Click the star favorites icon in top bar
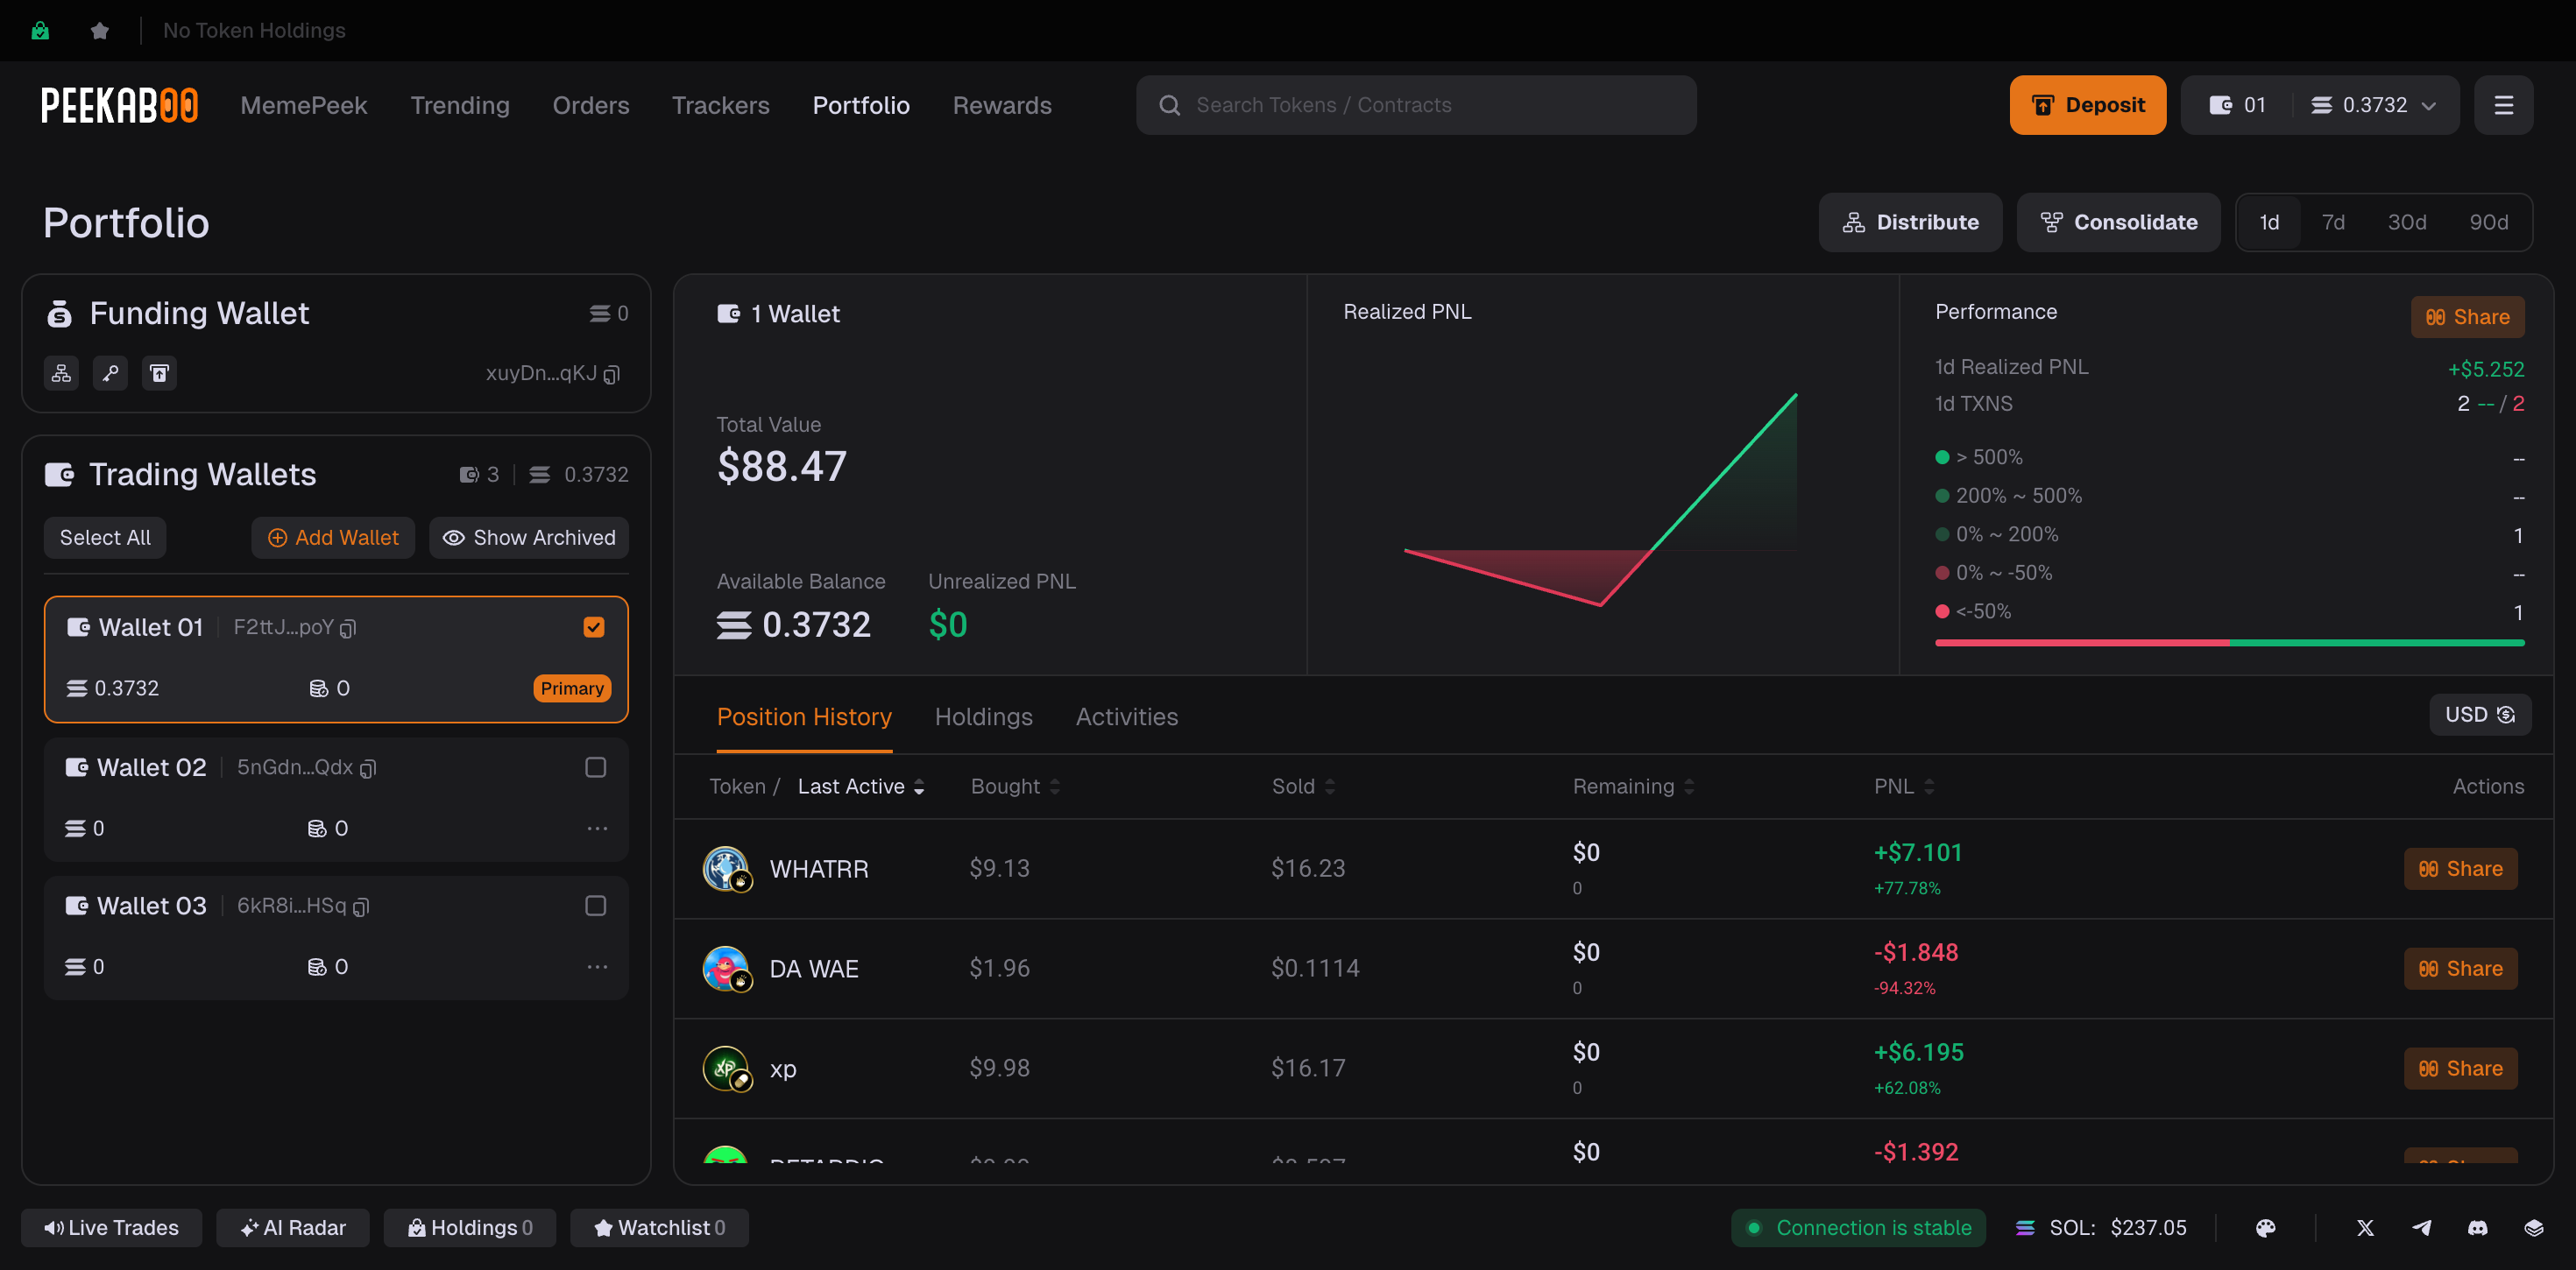The height and width of the screenshot is (1270, 2576). click(x=99, y=30)
